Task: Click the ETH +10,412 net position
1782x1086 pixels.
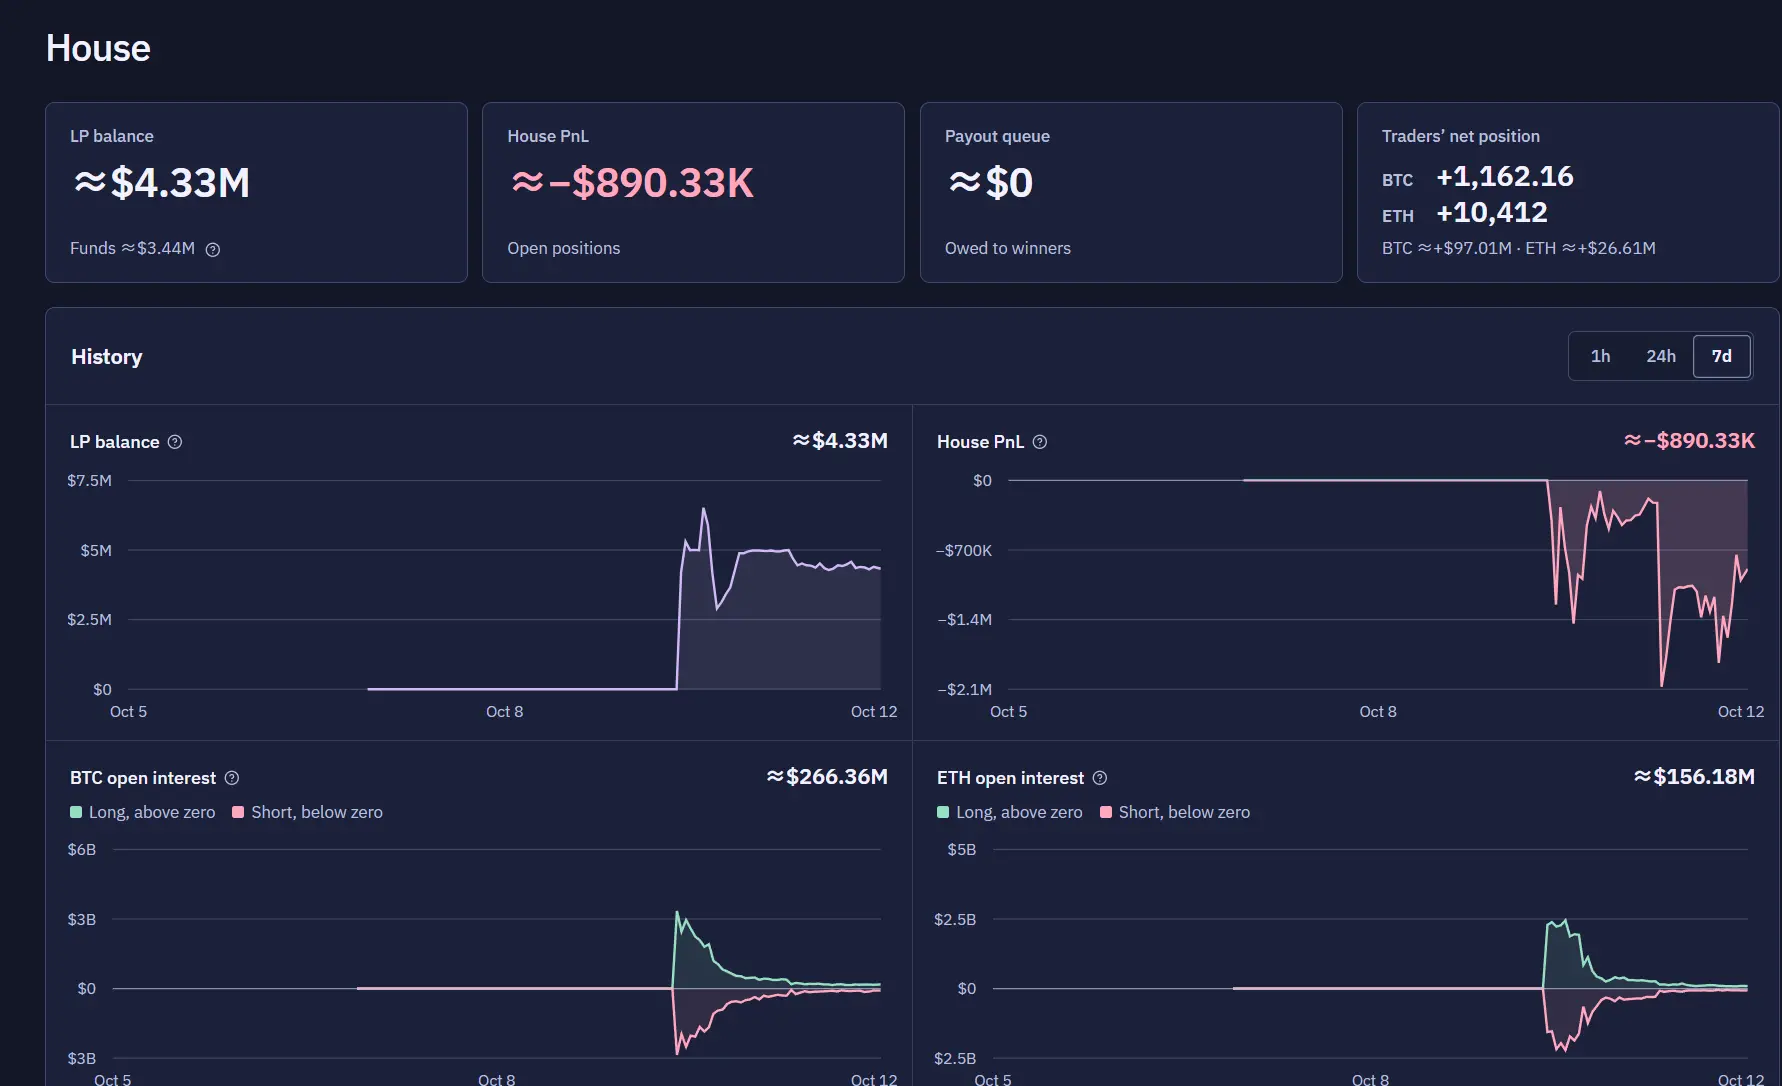Action: [x=1492, y=213]
